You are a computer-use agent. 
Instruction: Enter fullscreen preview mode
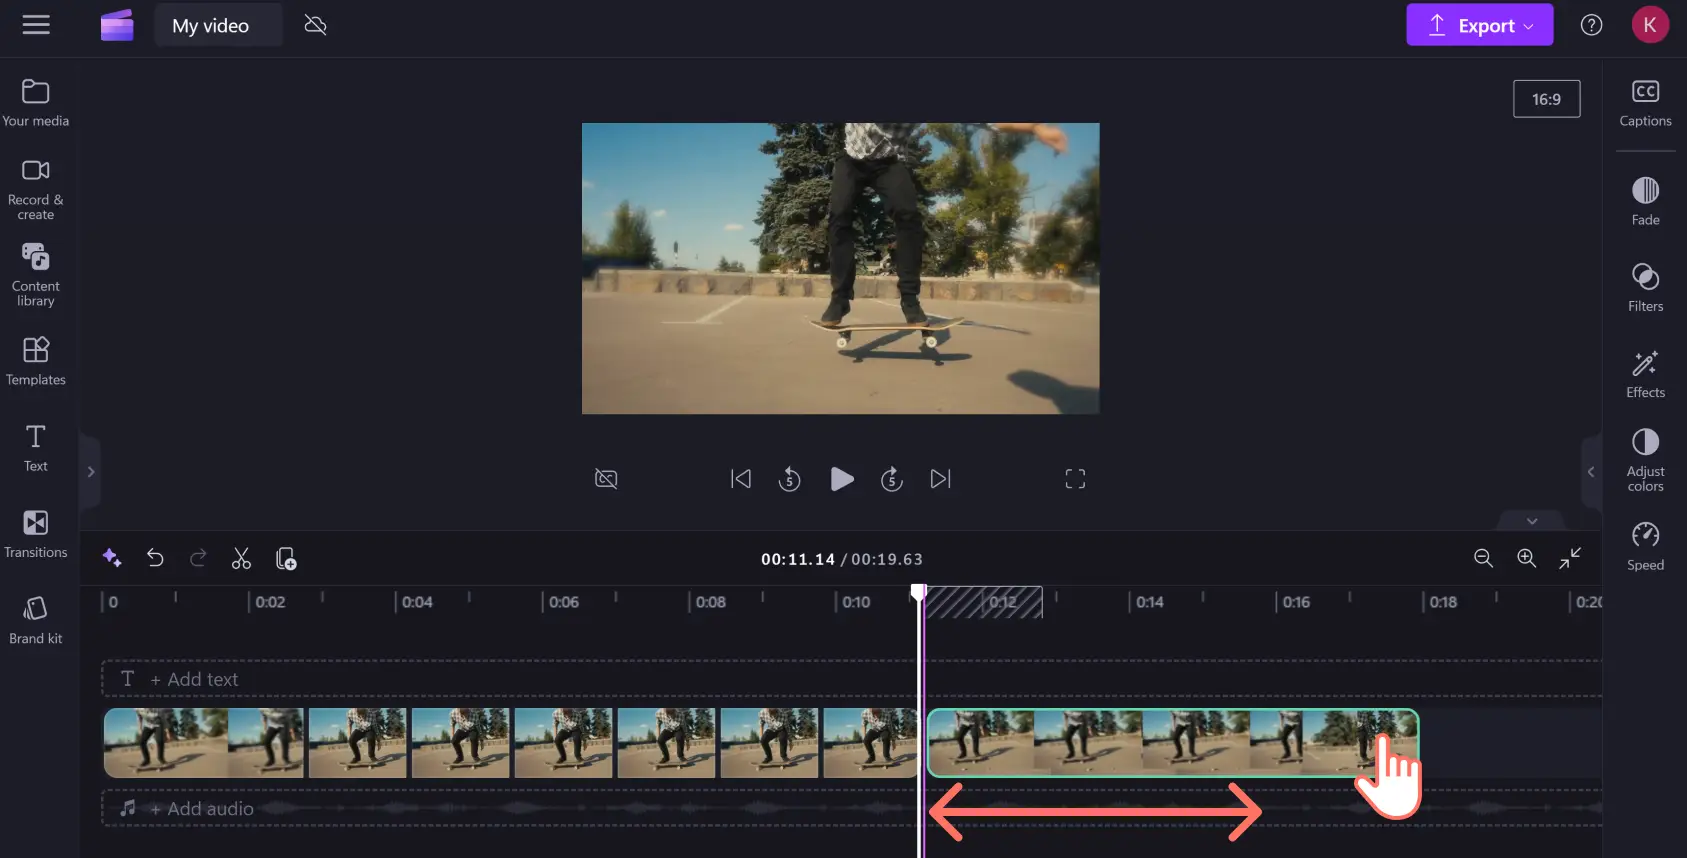coord(1075,479)
